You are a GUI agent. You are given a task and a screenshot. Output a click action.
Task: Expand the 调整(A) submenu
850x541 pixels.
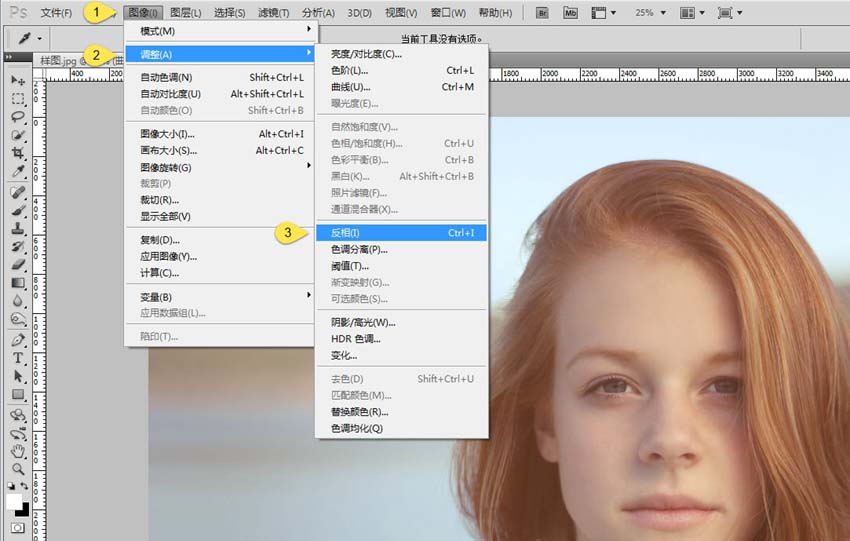220,54
